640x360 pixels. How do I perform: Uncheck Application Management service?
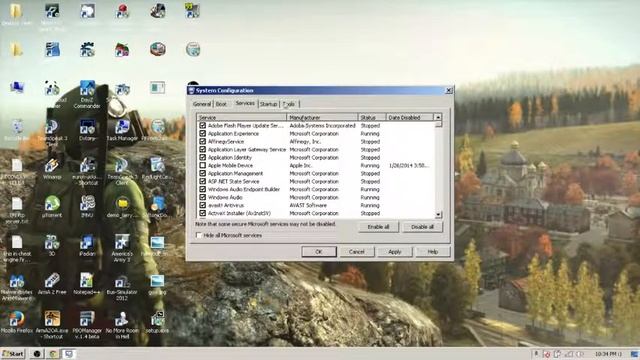pos(202,173)
